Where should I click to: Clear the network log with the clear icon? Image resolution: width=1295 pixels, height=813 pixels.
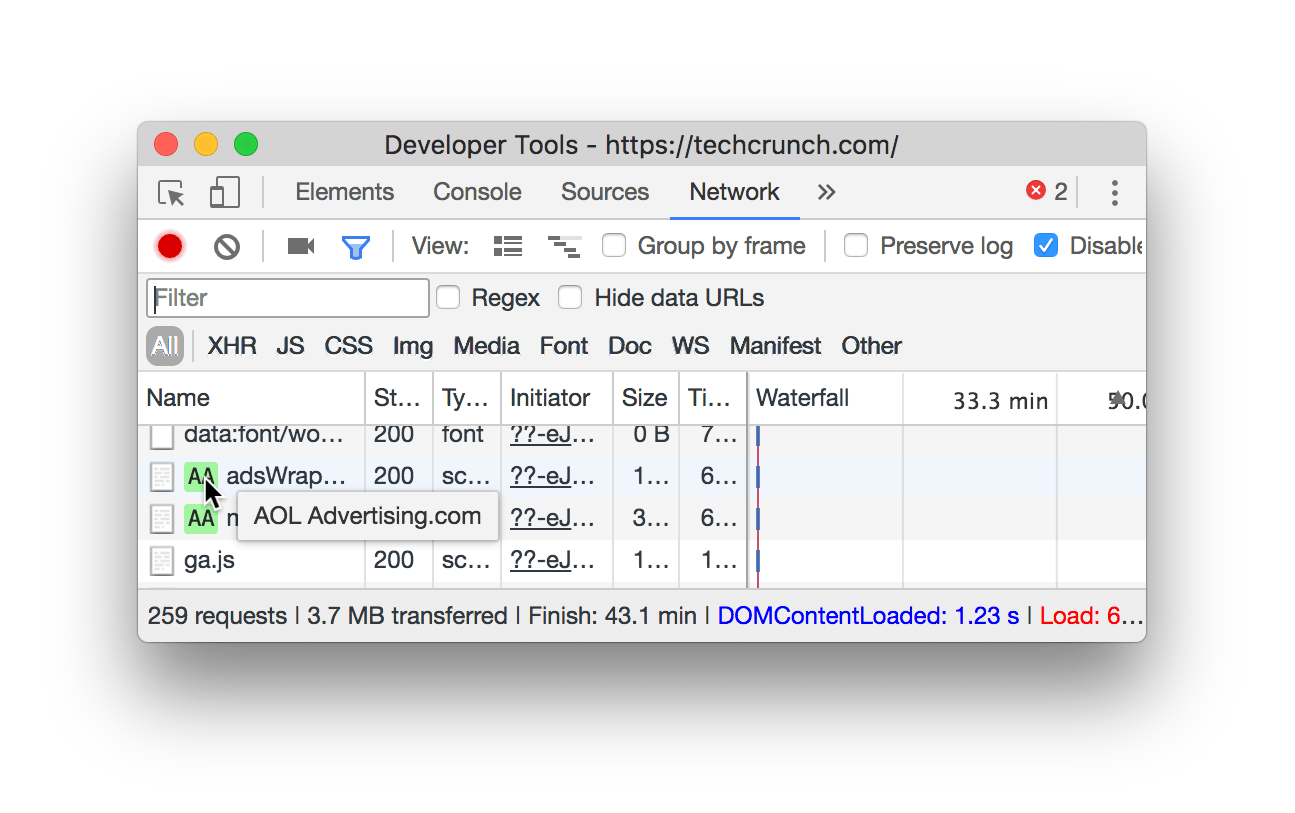pyautogui.click(x=227, y=246)
